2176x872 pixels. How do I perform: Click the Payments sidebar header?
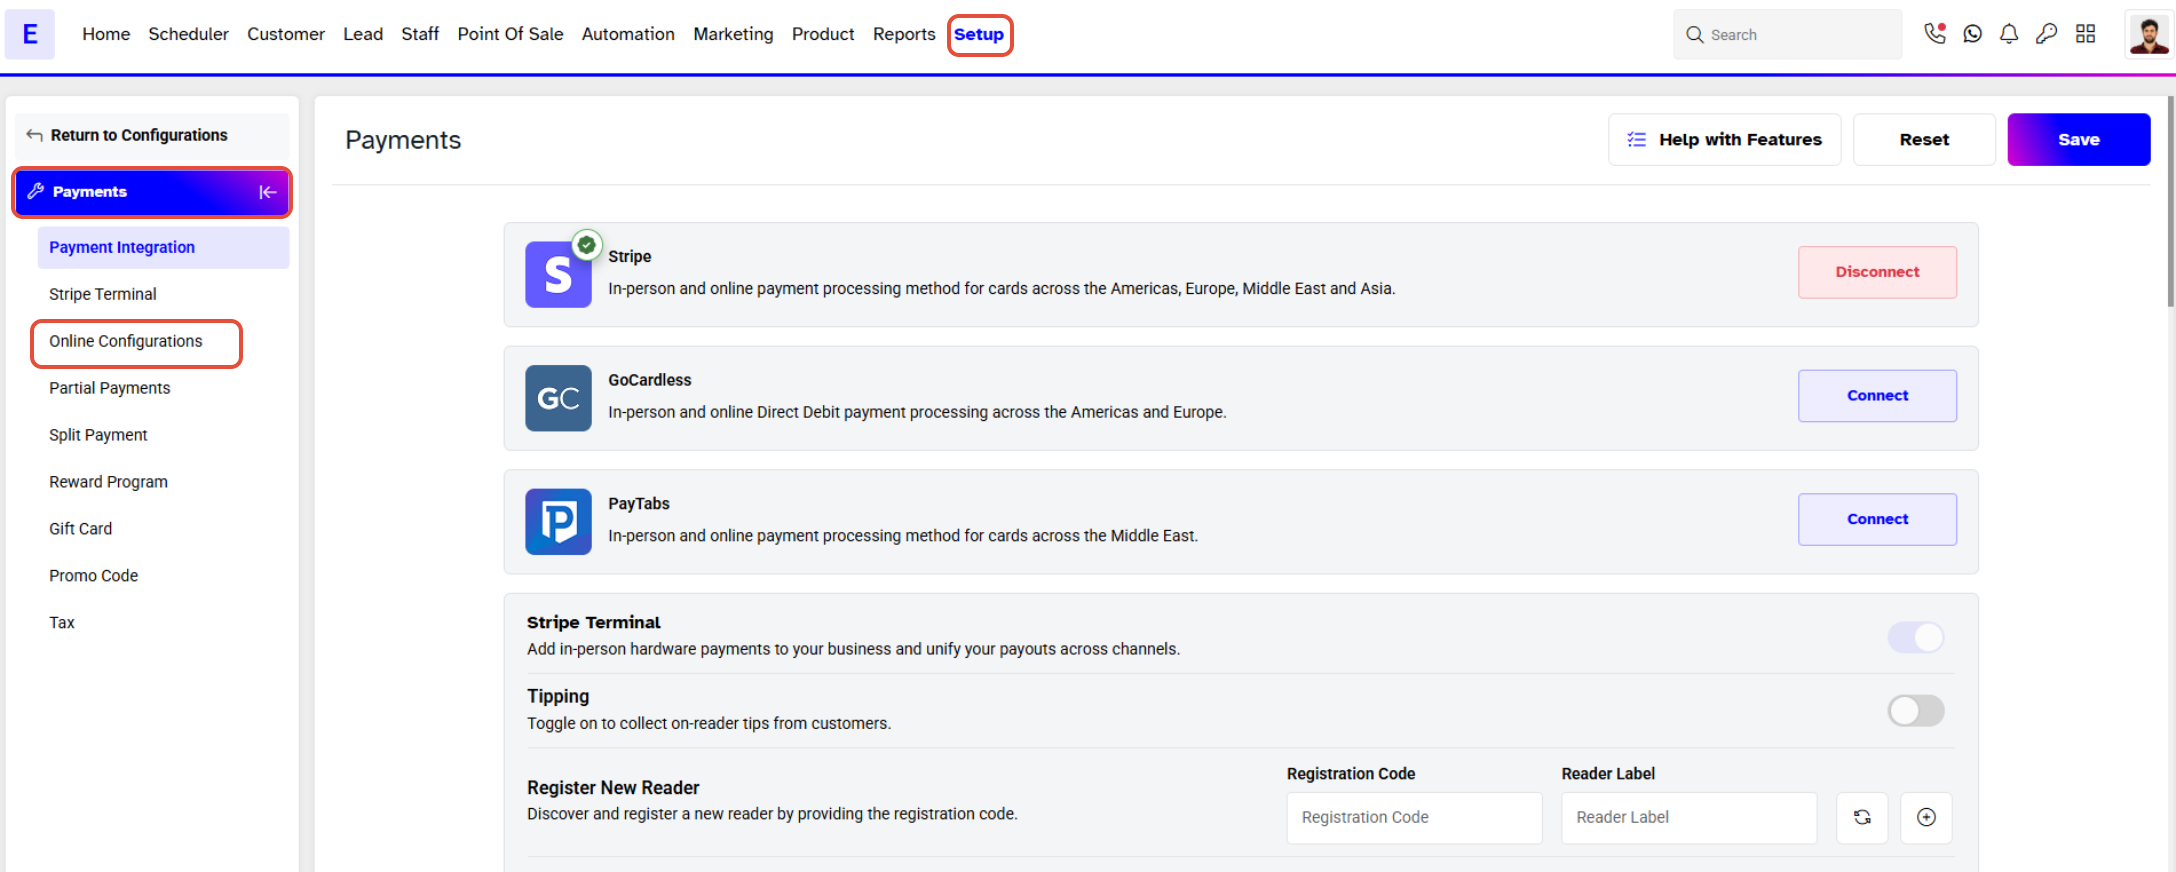pos(152,192)
